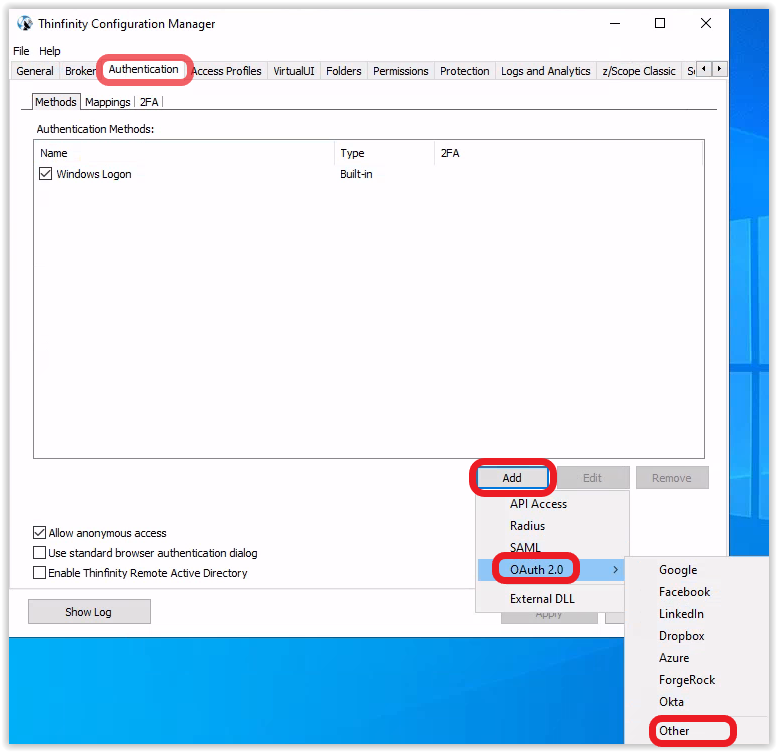This screenshot has height=752, width=777.
Task: Go to the Protection tab
Action: pyautogui.click(x=464, y=71)
